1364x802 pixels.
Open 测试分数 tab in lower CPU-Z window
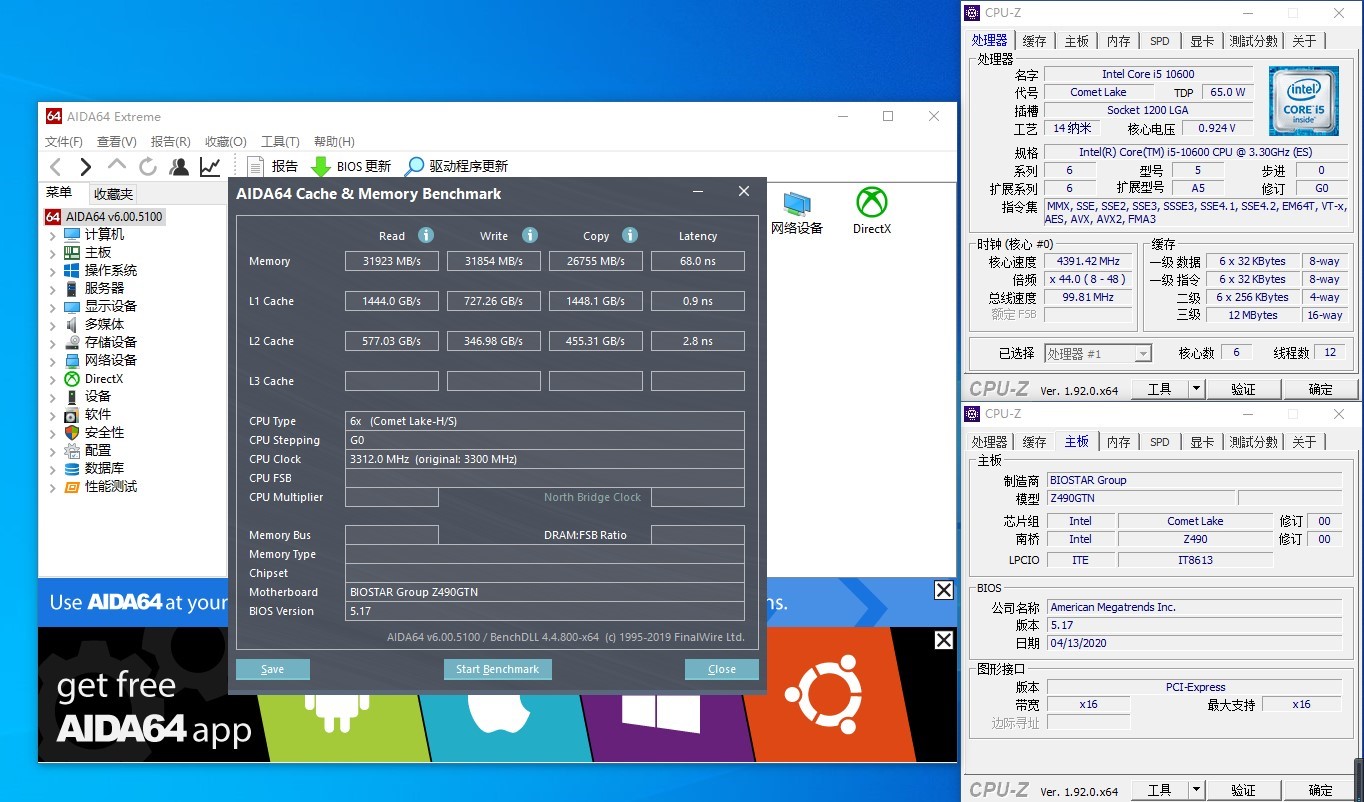click(x=1253, y=442)
